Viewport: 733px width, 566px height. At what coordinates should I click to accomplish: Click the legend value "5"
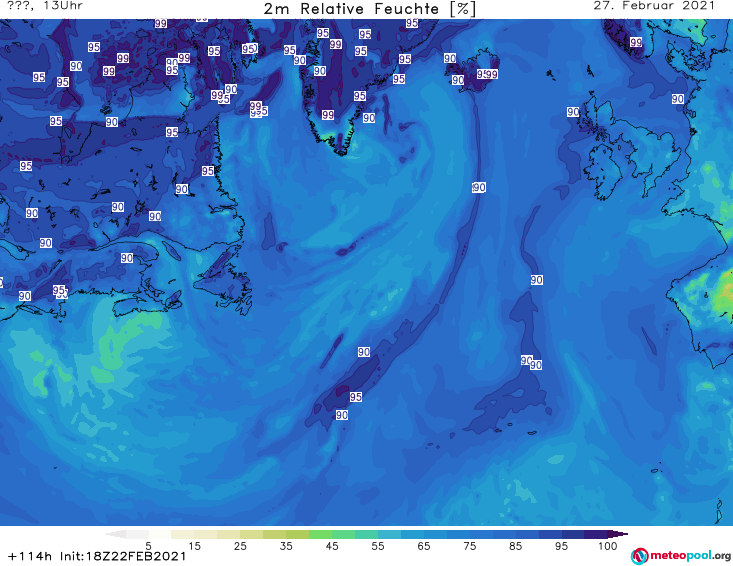click(148, 546)
